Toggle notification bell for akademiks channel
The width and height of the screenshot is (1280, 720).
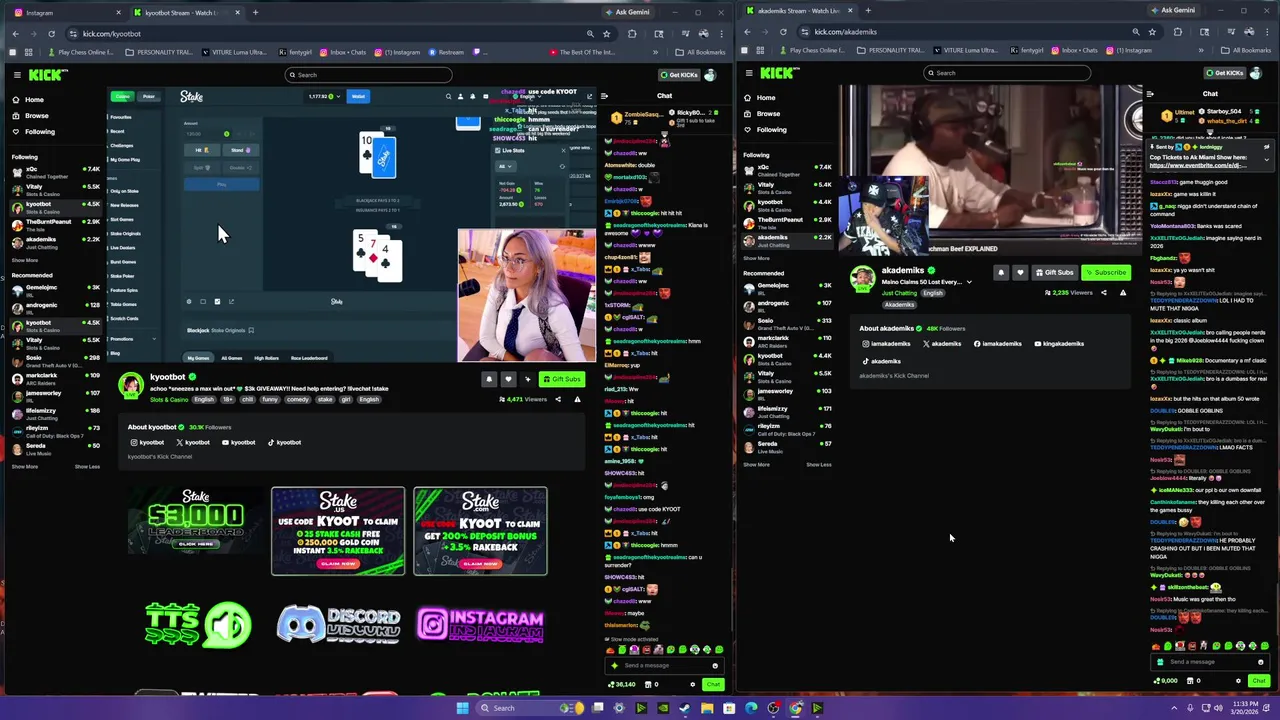[x=1001, y=272]
